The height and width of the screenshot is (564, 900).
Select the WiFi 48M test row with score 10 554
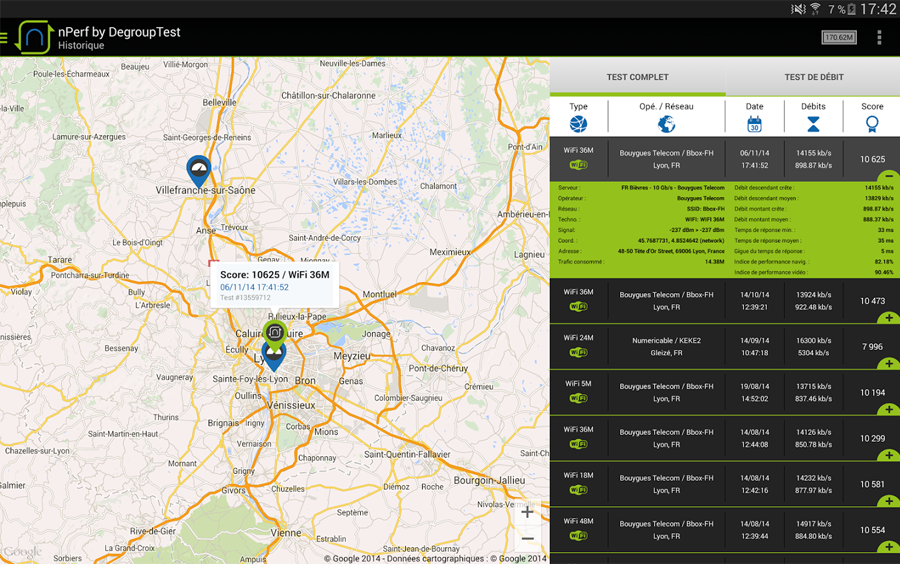pyautogui.click(x=724, y=530)
